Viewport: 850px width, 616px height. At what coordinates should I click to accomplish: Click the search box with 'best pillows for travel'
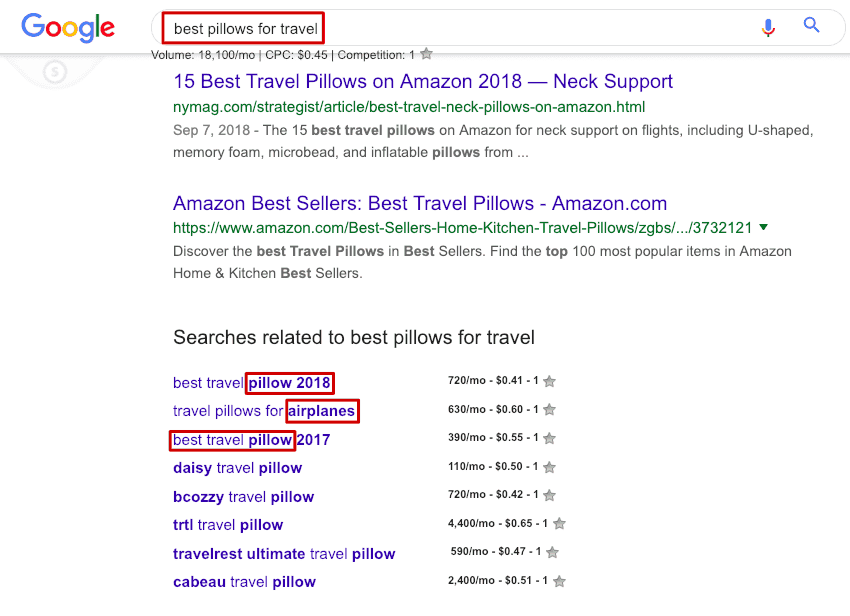450,29
